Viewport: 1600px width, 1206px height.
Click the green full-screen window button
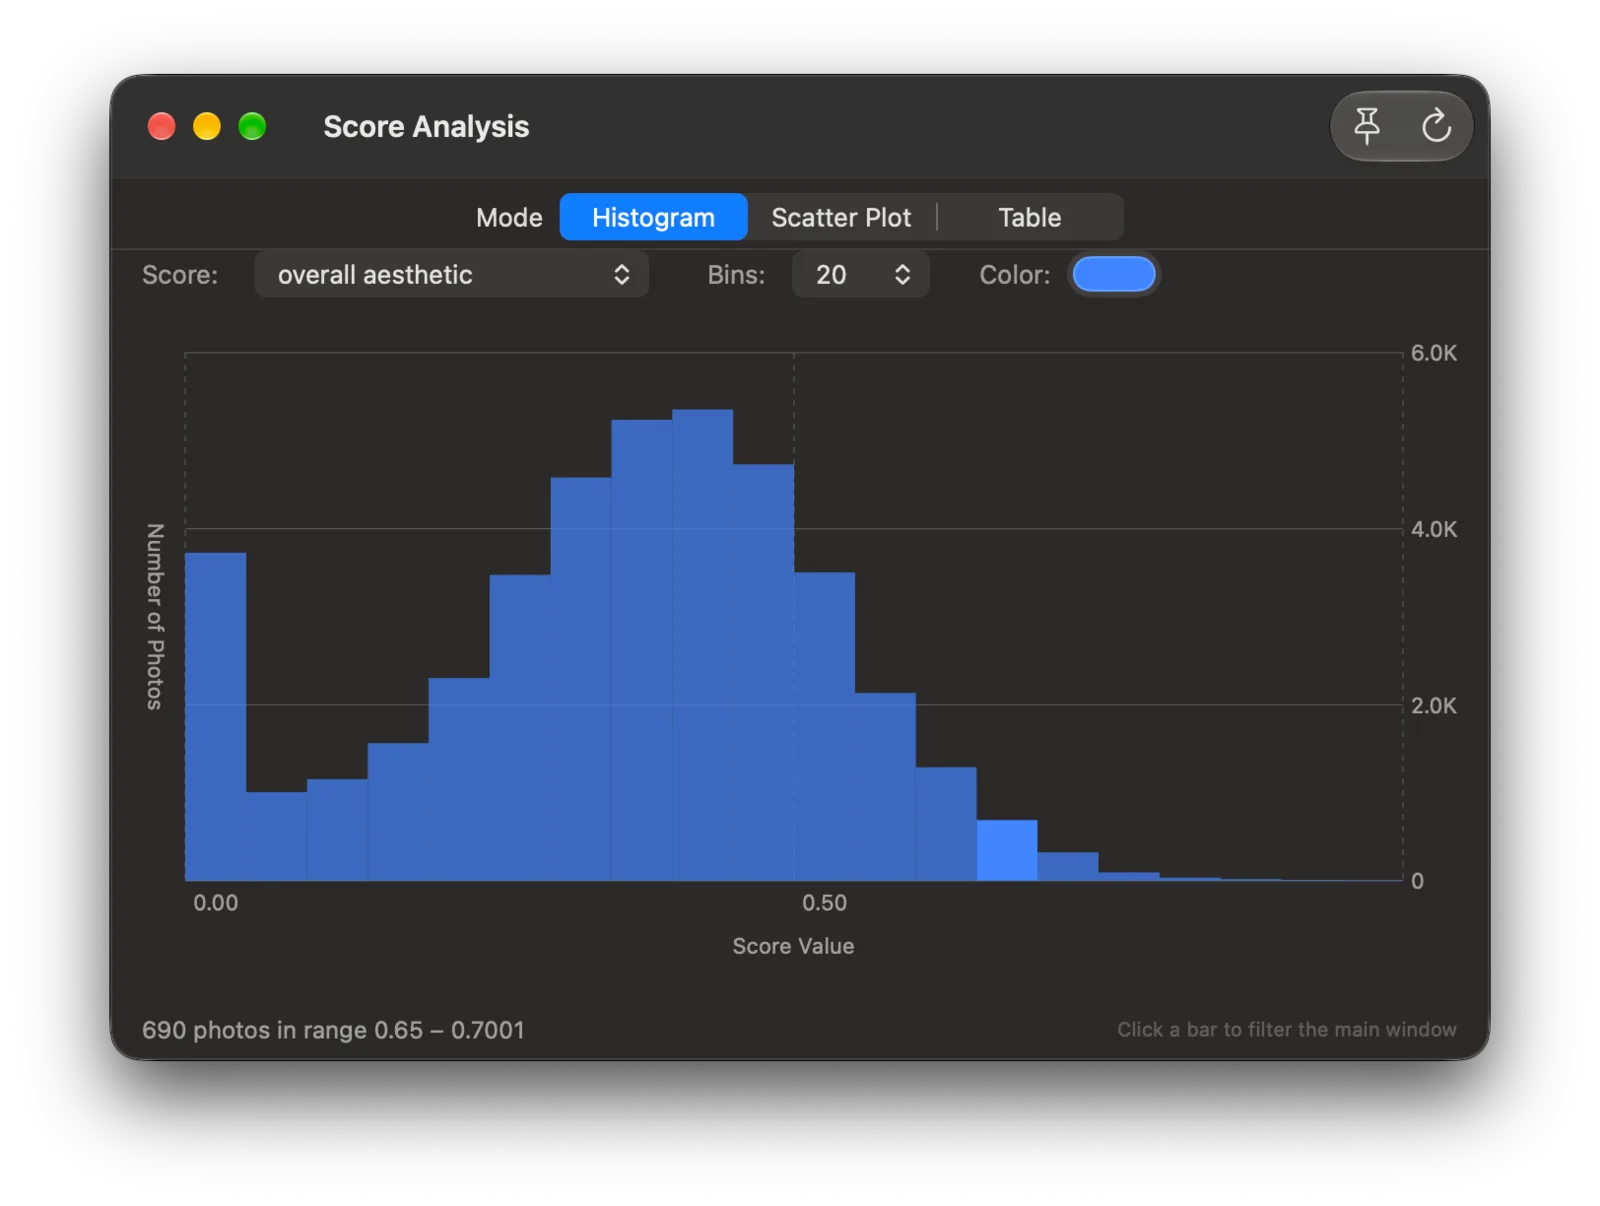click(252, 127)
